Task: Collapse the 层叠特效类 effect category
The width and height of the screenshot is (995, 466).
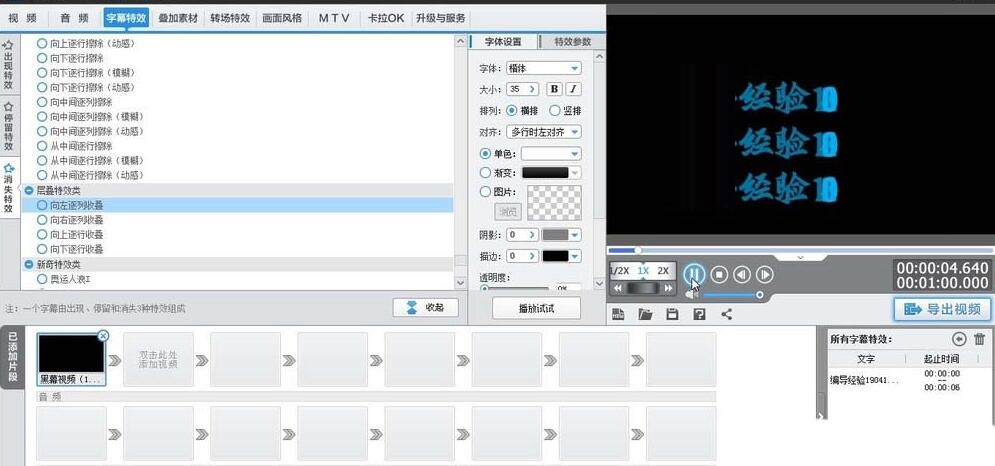Action: click(29, 190)
